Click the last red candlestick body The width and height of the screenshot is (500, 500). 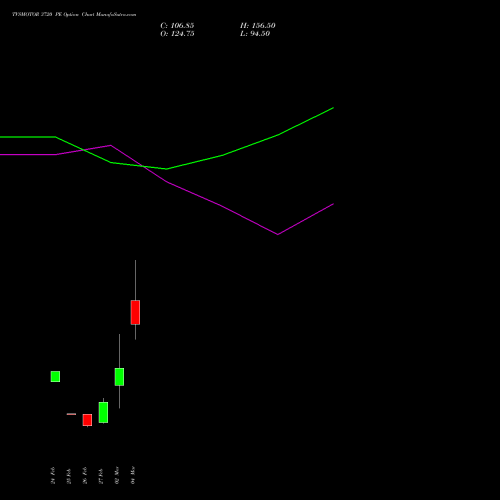(135, 312)
